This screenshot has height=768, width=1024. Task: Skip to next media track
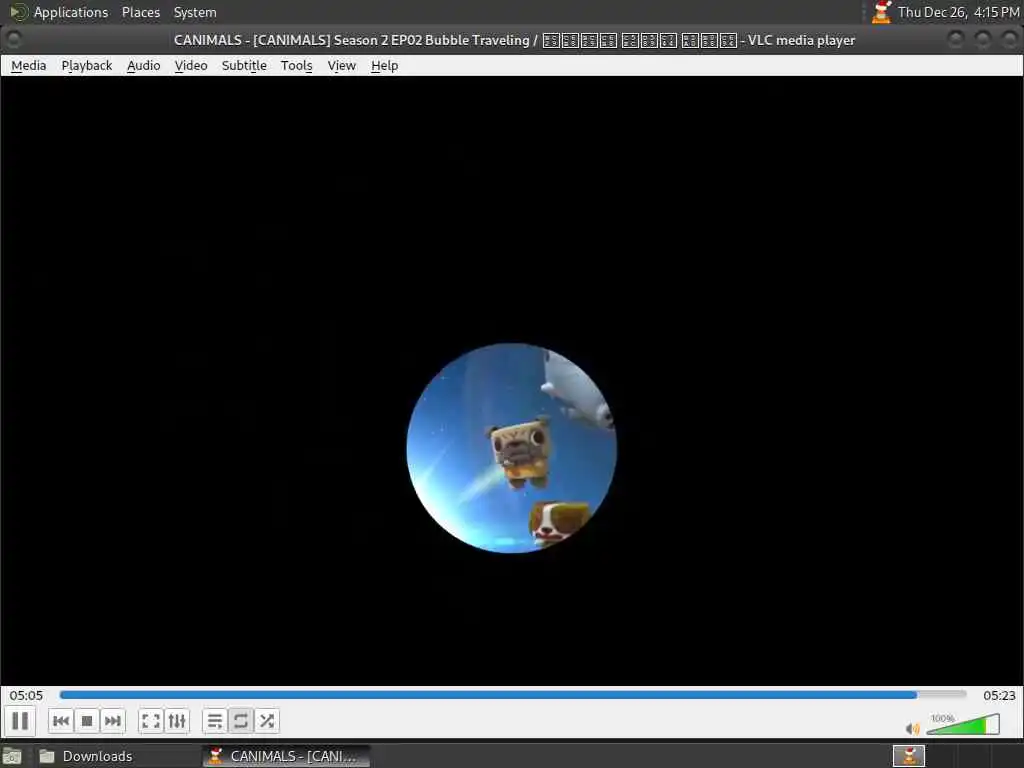coord(112,721)
